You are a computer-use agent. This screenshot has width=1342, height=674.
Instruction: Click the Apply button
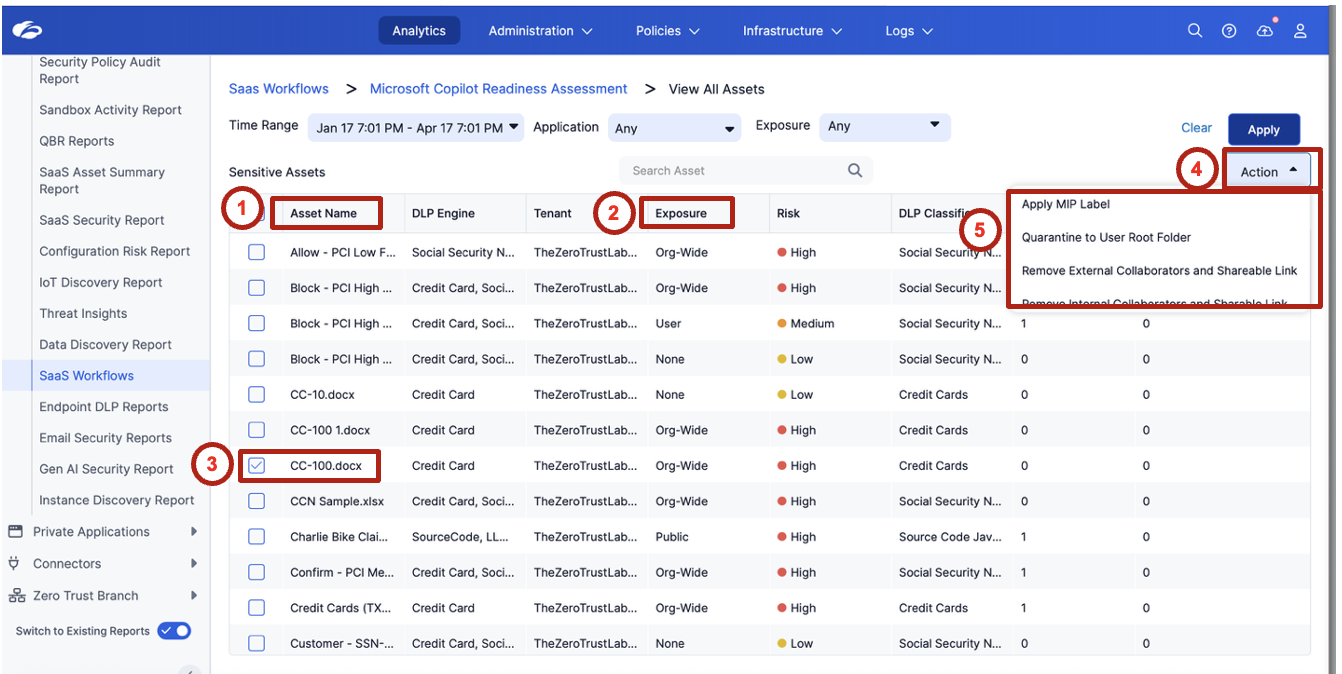[1263, 130]
